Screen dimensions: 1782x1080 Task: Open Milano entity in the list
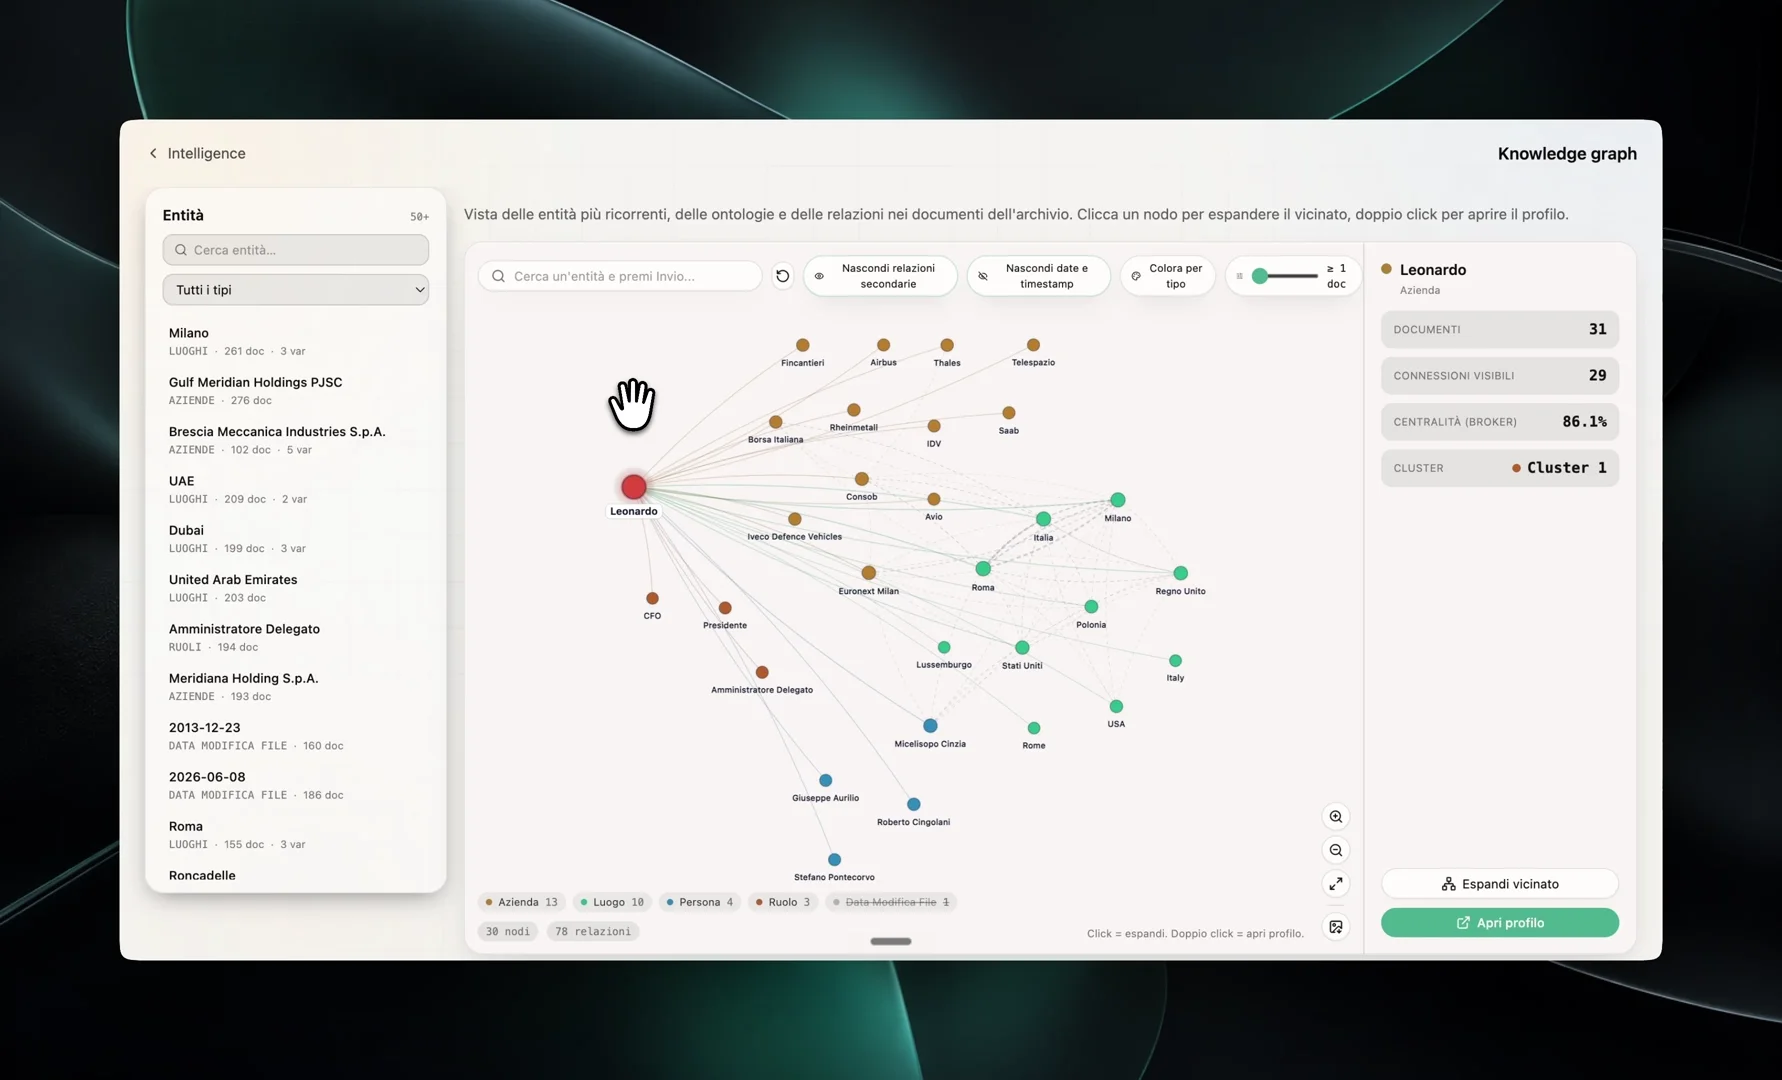pyautogui.click(x=296, y=341)
